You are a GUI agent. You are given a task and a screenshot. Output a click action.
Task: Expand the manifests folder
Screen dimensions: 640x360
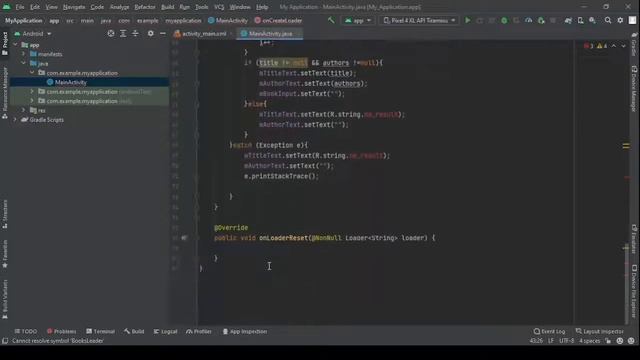tap(24, 54)
